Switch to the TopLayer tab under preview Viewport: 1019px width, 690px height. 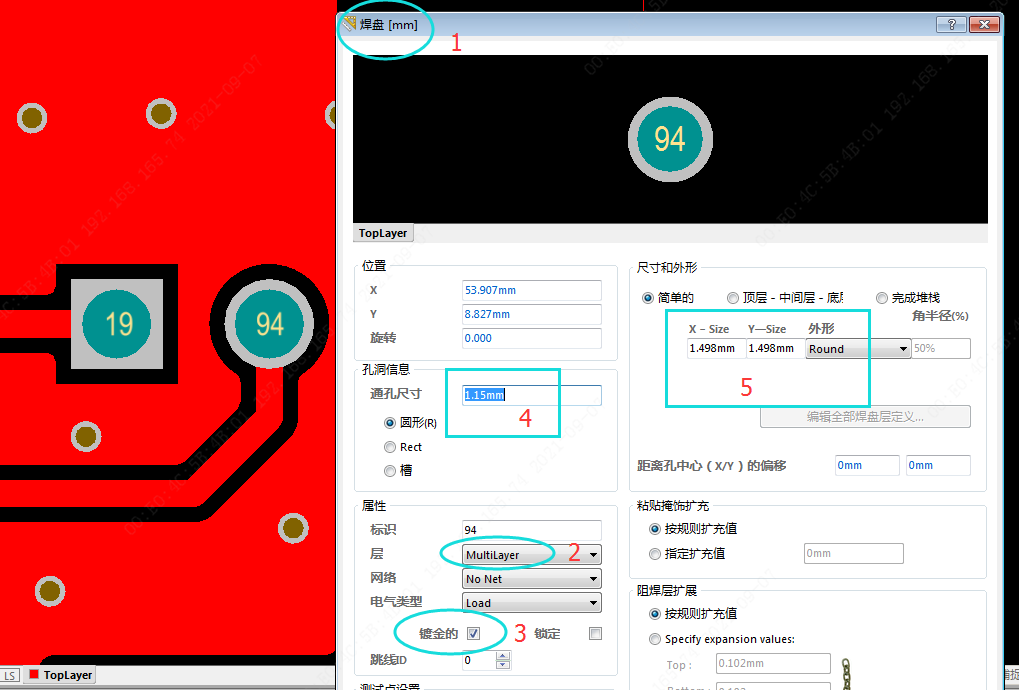click(383, 233)
